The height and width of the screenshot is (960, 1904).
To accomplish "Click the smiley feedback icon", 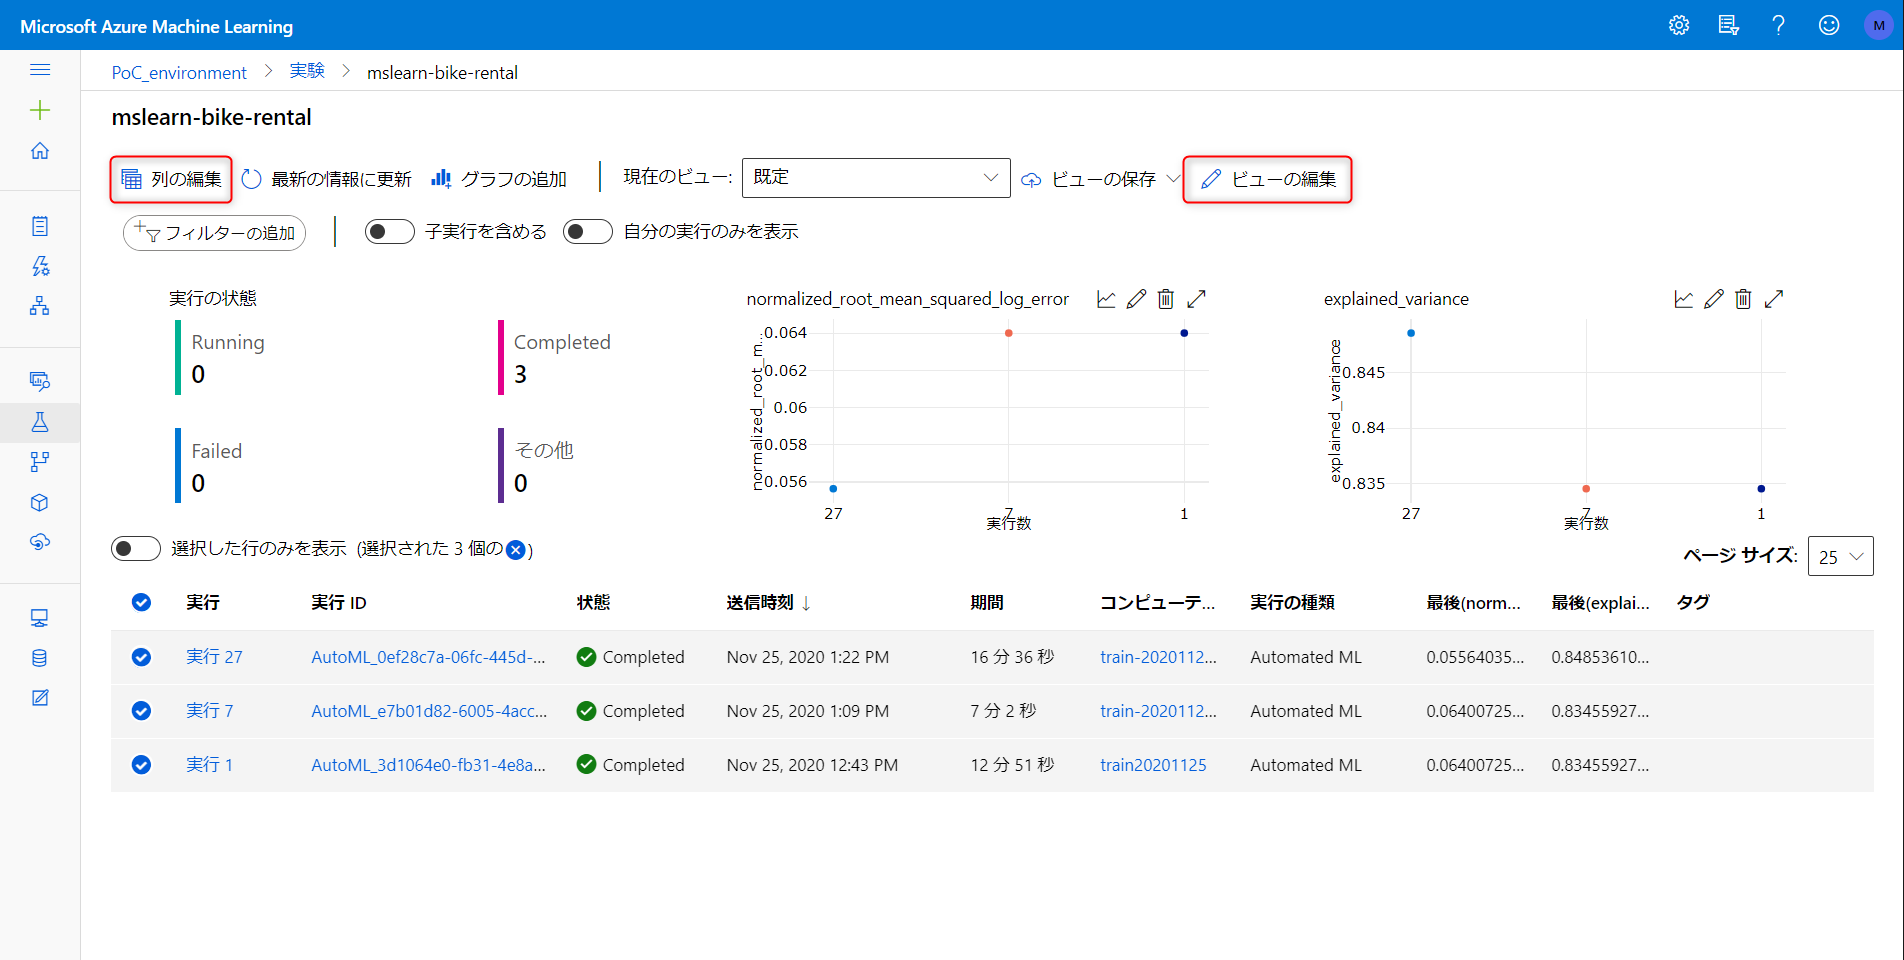I will click(1829, 26).
